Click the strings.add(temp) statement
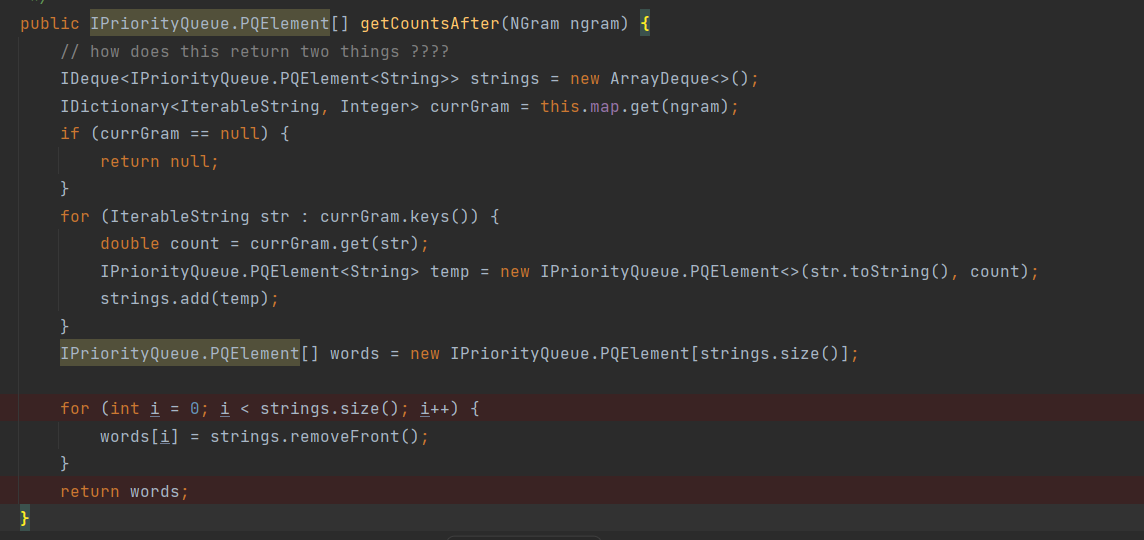The height and width of the screenshot is (540, 1144). (190, 299)
